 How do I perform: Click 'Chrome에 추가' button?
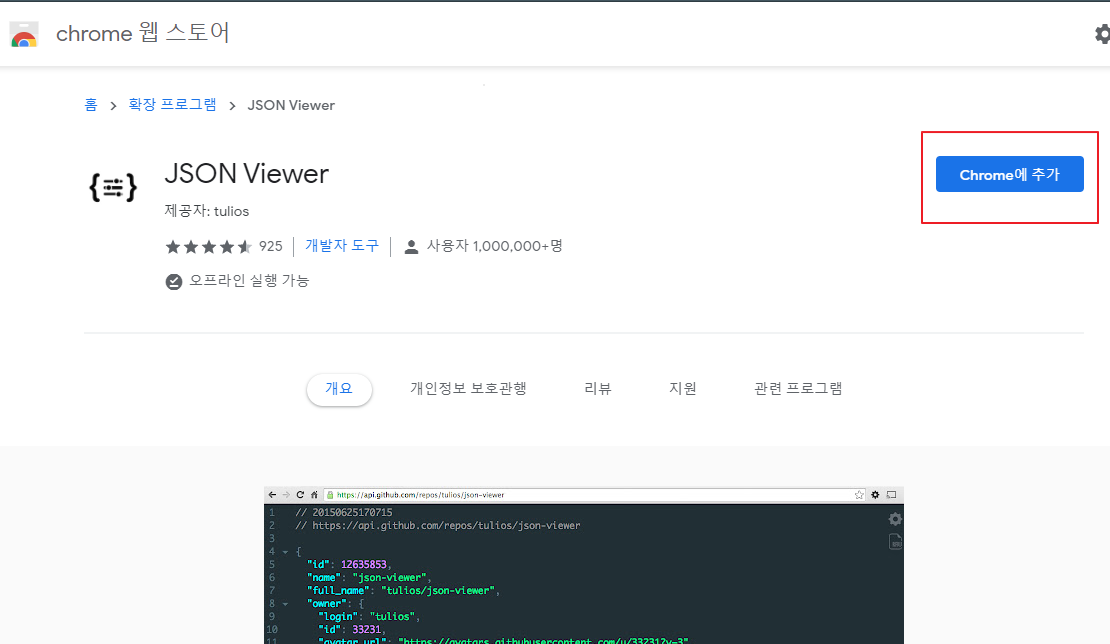coord(1009,174)
